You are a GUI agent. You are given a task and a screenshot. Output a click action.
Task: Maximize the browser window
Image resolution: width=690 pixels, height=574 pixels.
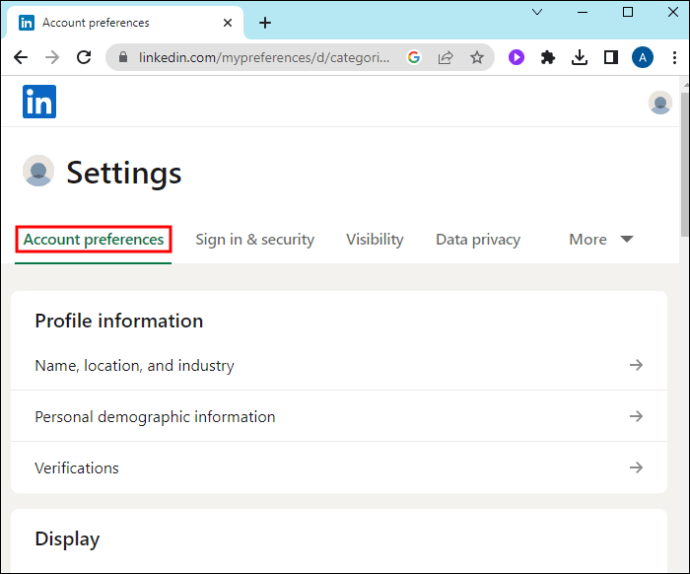point(628,12)
